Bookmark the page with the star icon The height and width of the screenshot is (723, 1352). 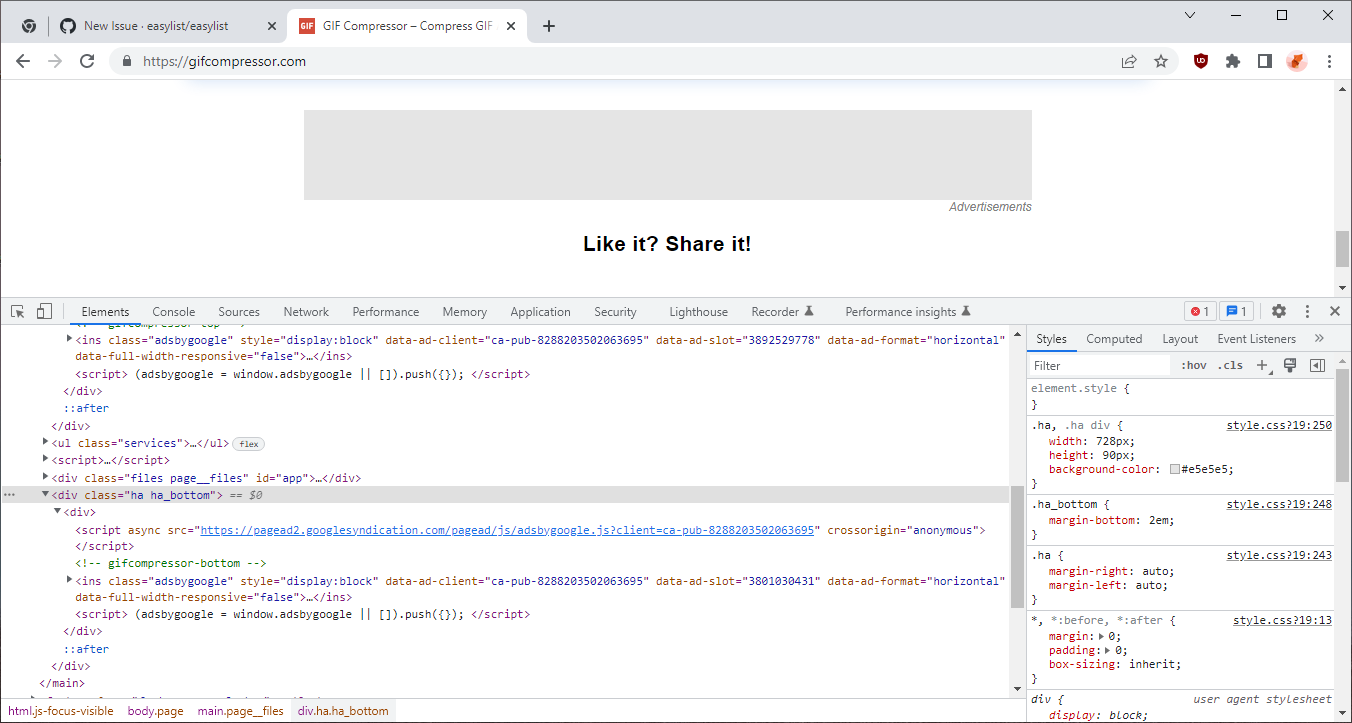(x=1161, y=61)
